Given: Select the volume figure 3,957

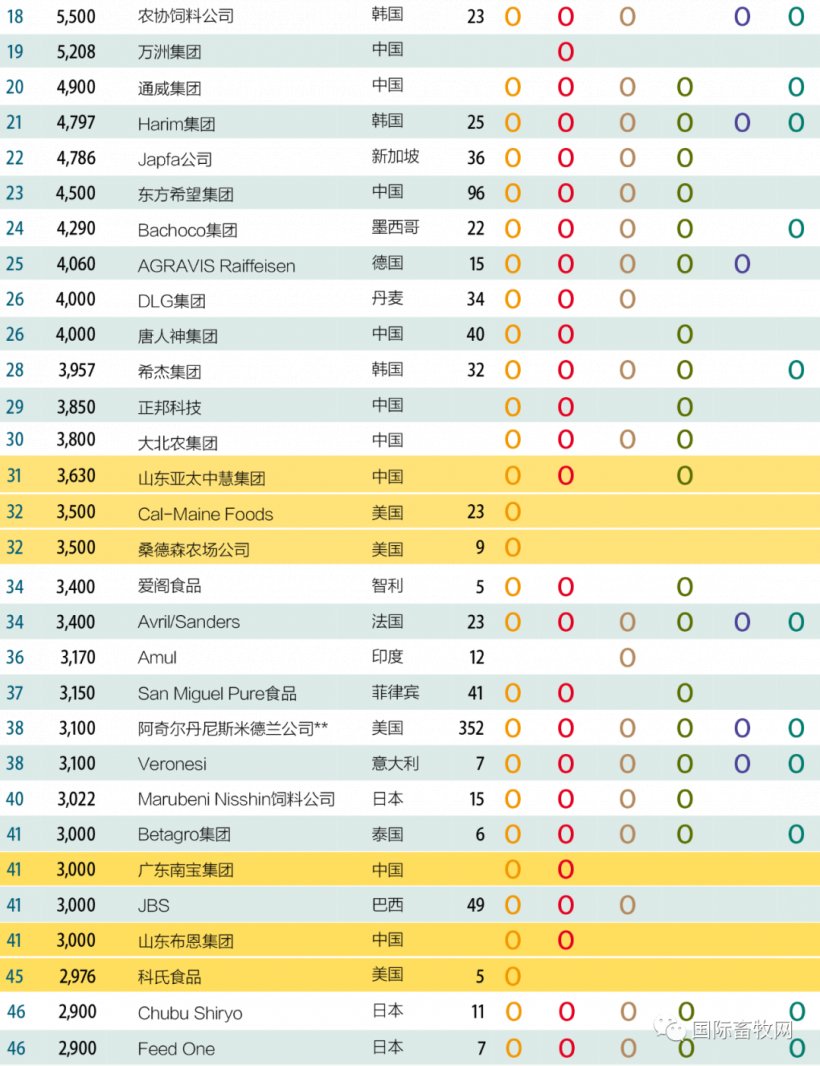Looking at the screenshot, I should 77,370.
